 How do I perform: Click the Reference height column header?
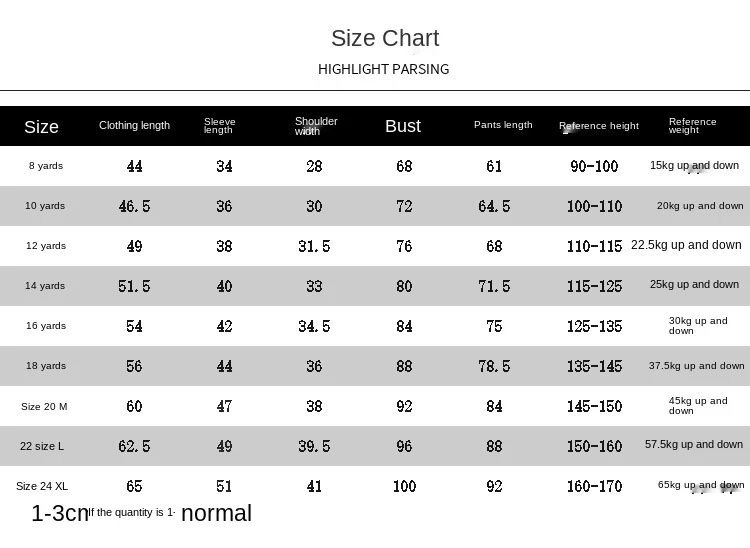point(599,126)
